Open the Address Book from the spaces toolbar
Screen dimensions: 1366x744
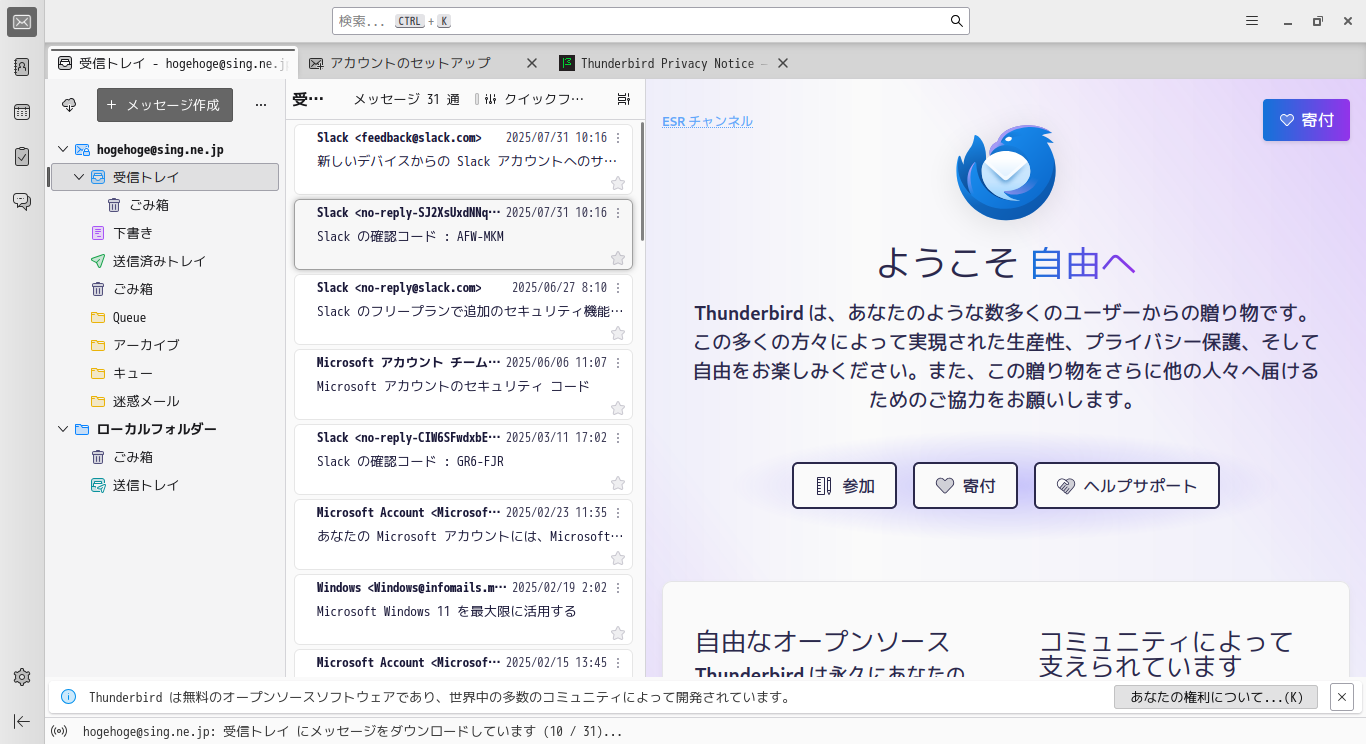(x=22, y=67)
